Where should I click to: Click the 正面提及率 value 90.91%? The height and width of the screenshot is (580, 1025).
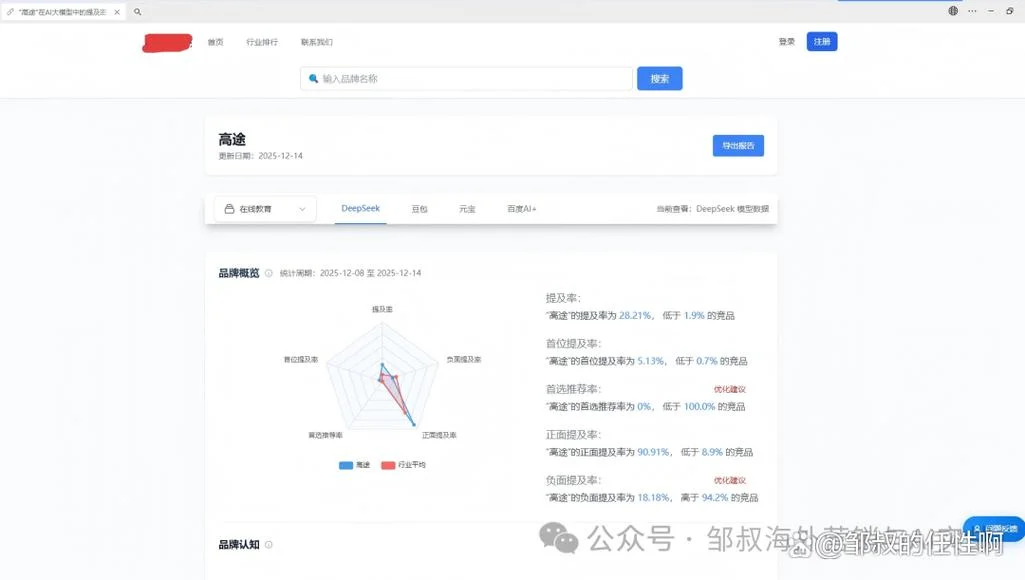click(653, 452)
